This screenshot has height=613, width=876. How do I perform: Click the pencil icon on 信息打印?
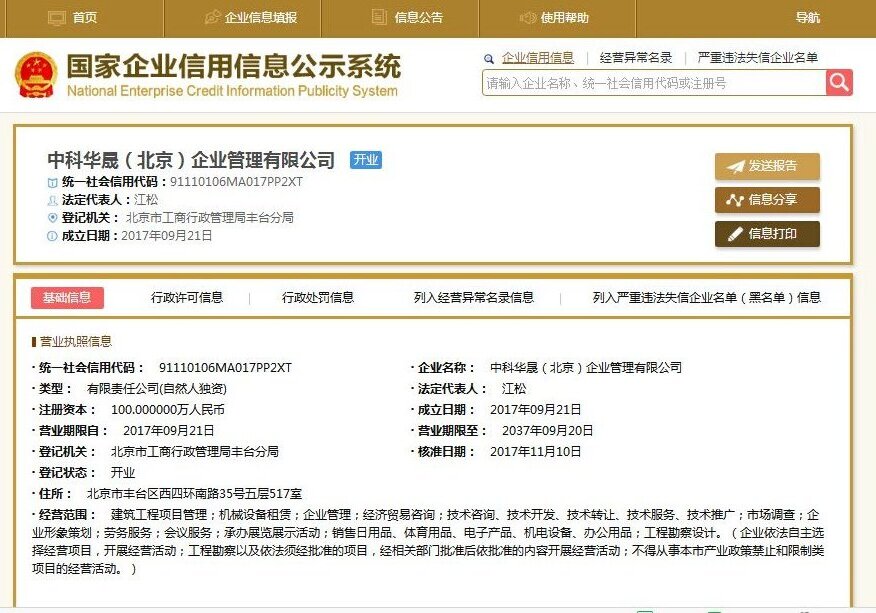coord(735,234)
